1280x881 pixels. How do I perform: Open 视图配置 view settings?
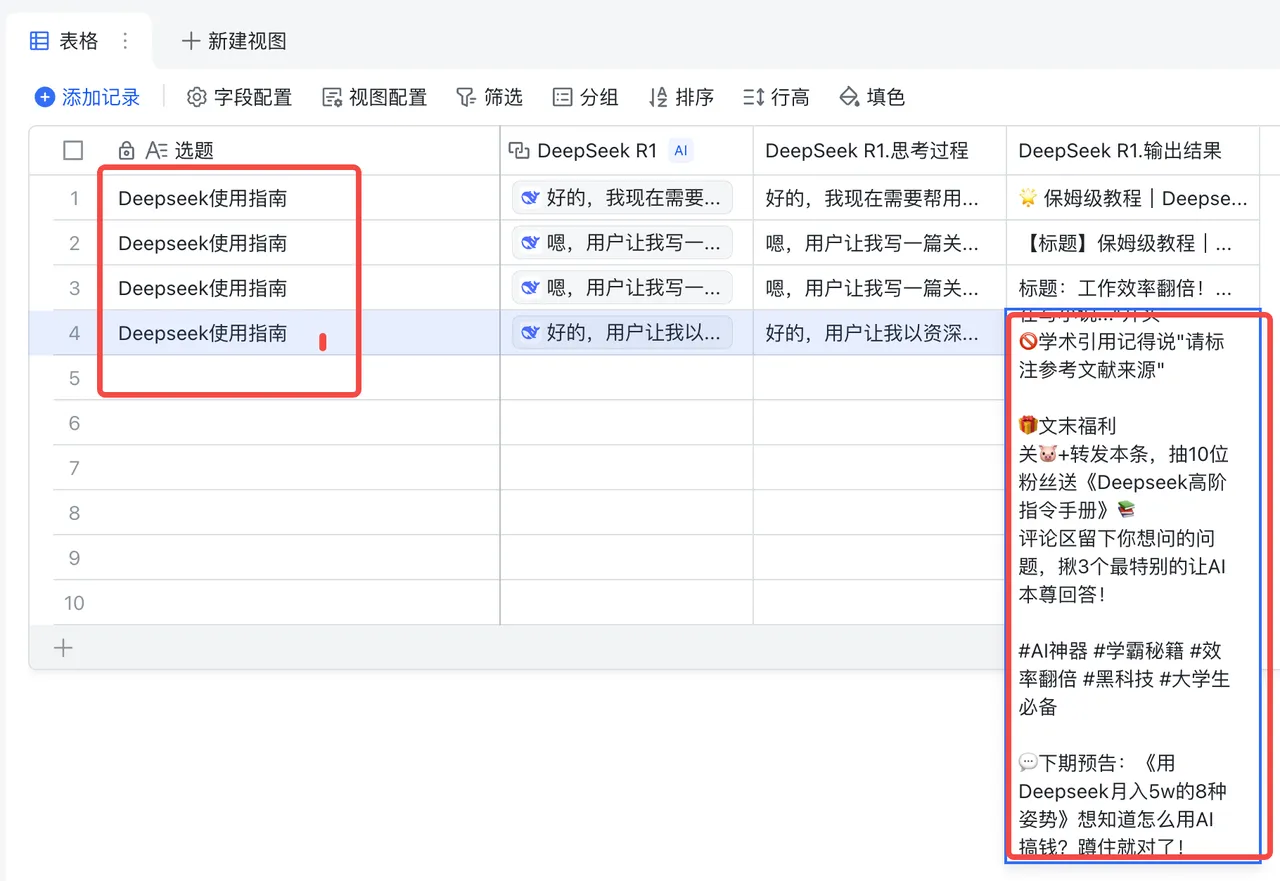[x=375, y=97]
